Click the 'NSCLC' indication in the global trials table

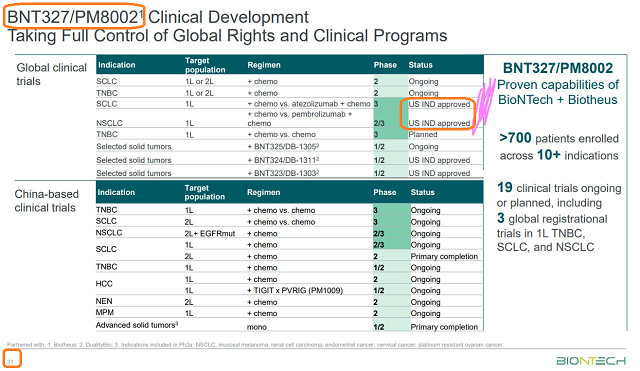(109, 123)
